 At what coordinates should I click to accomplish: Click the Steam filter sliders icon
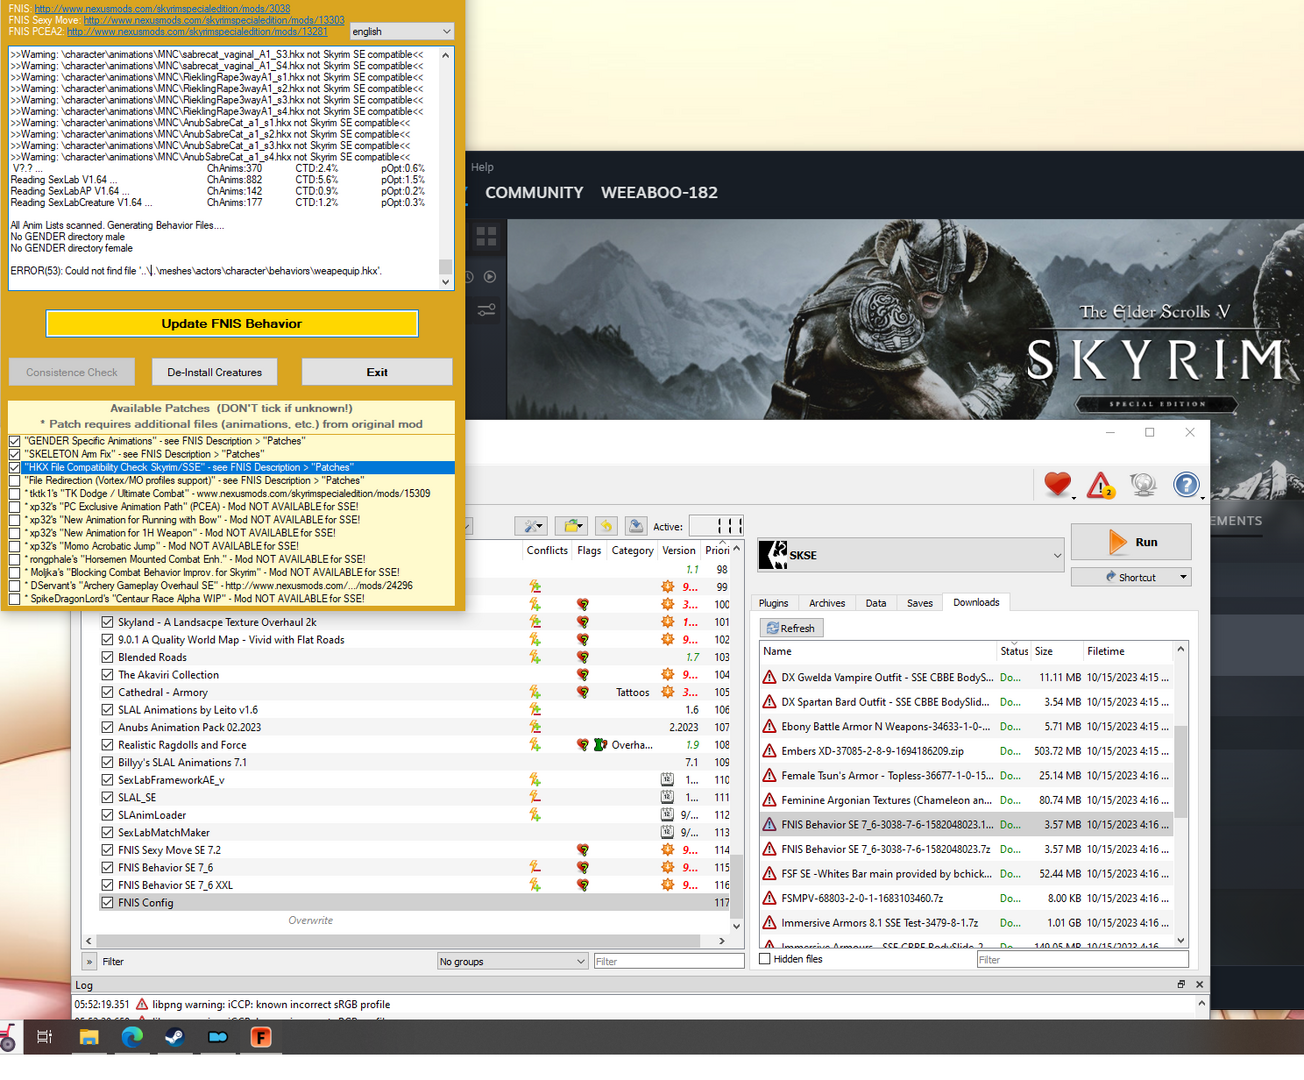[487, 310]
